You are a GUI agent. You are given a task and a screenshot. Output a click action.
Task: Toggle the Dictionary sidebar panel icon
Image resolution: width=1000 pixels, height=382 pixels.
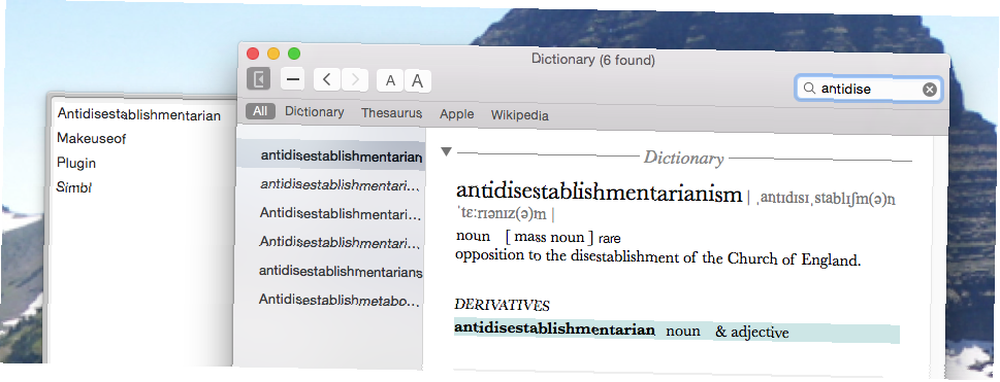pos(258,79)
